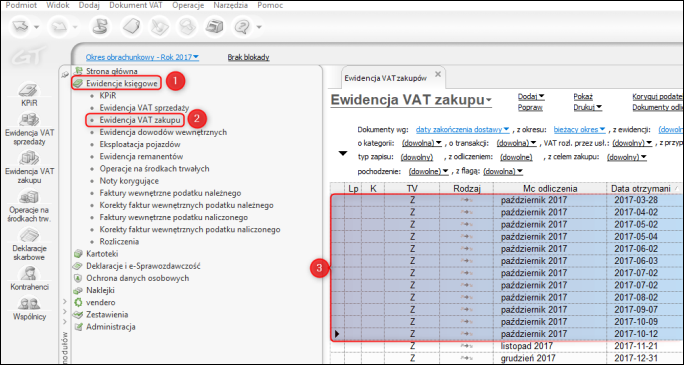Click the Popraw link
The height and width of the screenshot is (365, 684).
point(530,107)
